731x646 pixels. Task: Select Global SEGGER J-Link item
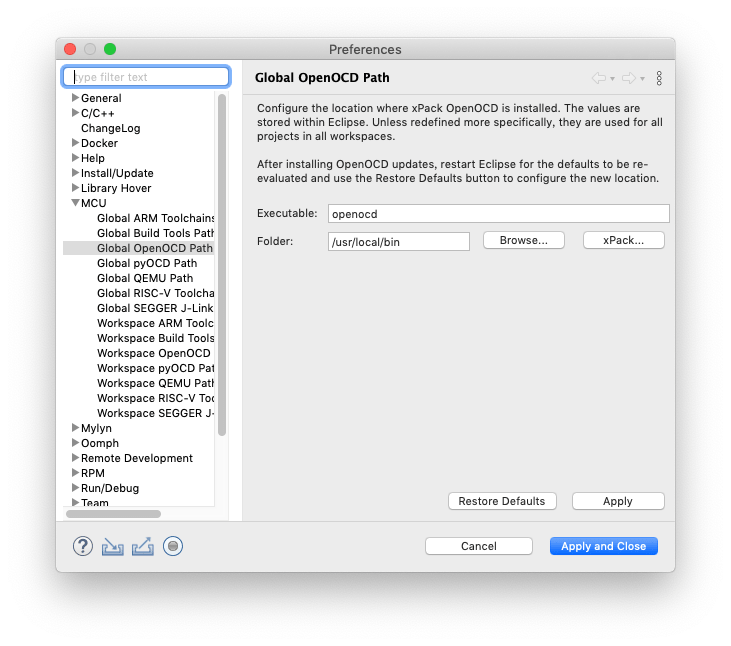click(155, 308)
